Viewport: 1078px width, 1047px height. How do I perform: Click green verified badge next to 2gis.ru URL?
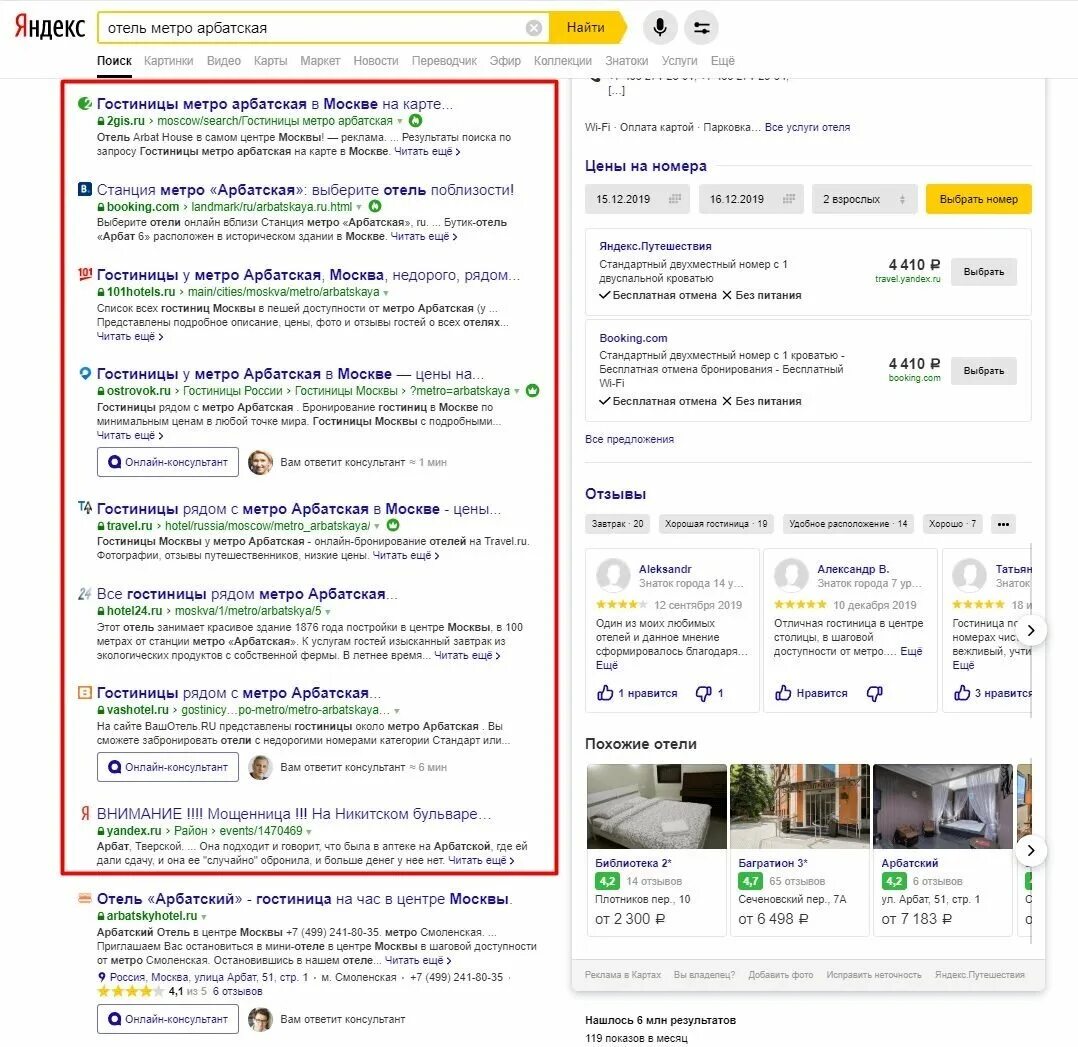[x=416, y=121]
